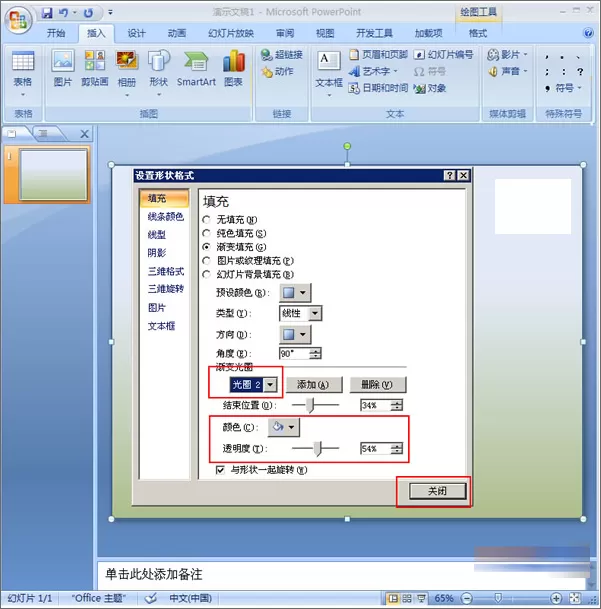Adjust transparency (54%) spinner

click(397, 449)
